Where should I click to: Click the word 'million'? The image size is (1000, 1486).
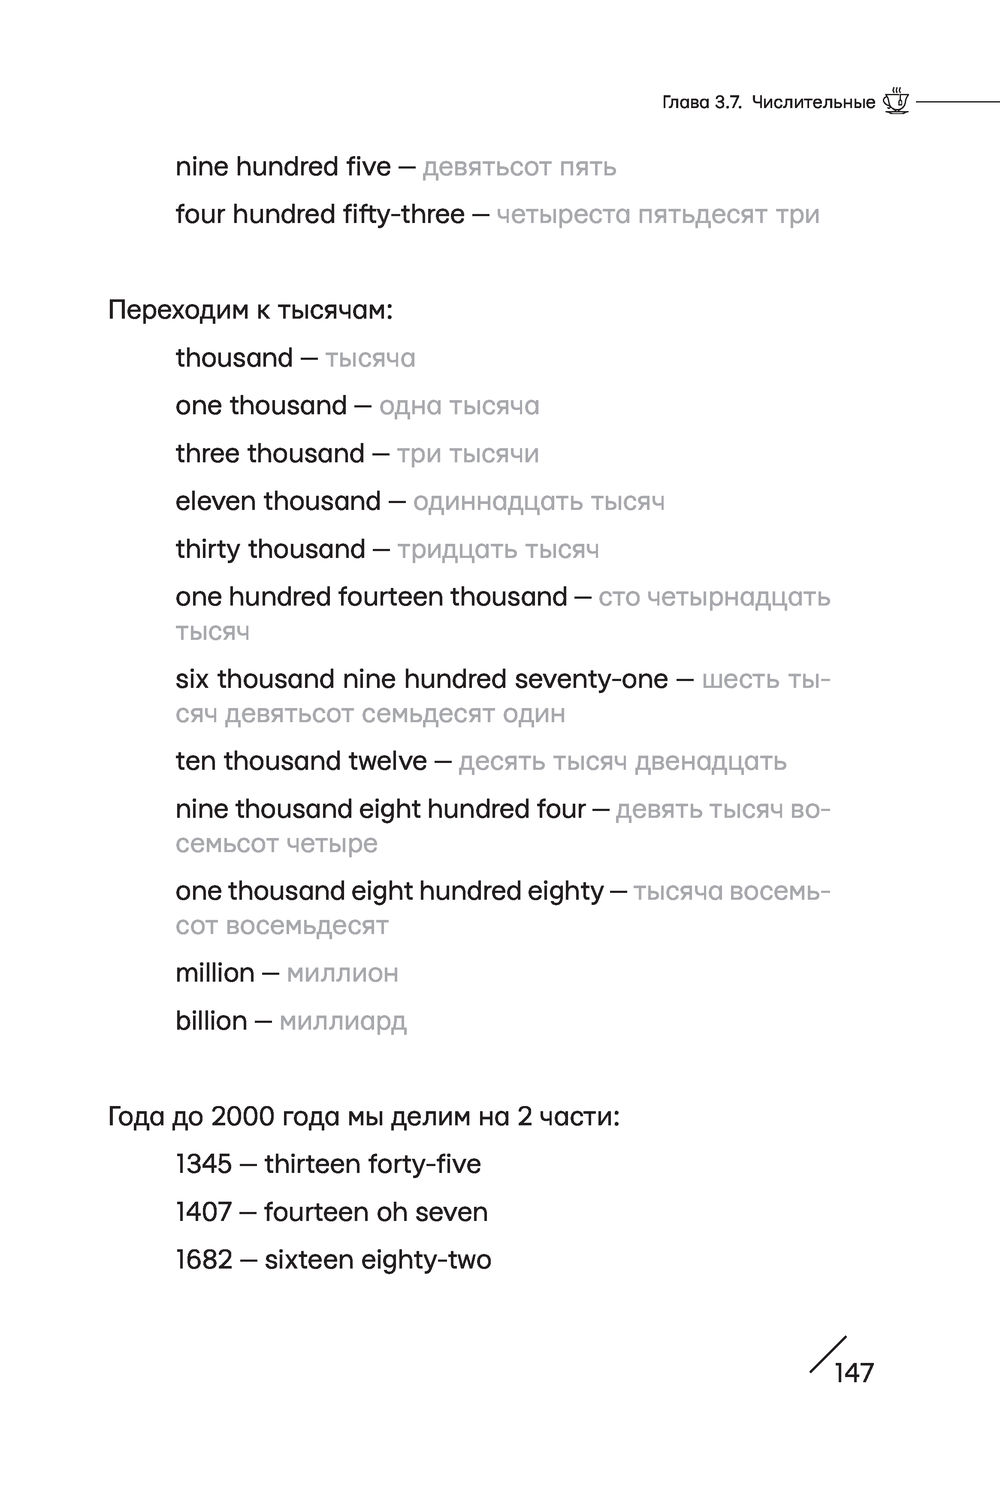[x=215, y=973]
